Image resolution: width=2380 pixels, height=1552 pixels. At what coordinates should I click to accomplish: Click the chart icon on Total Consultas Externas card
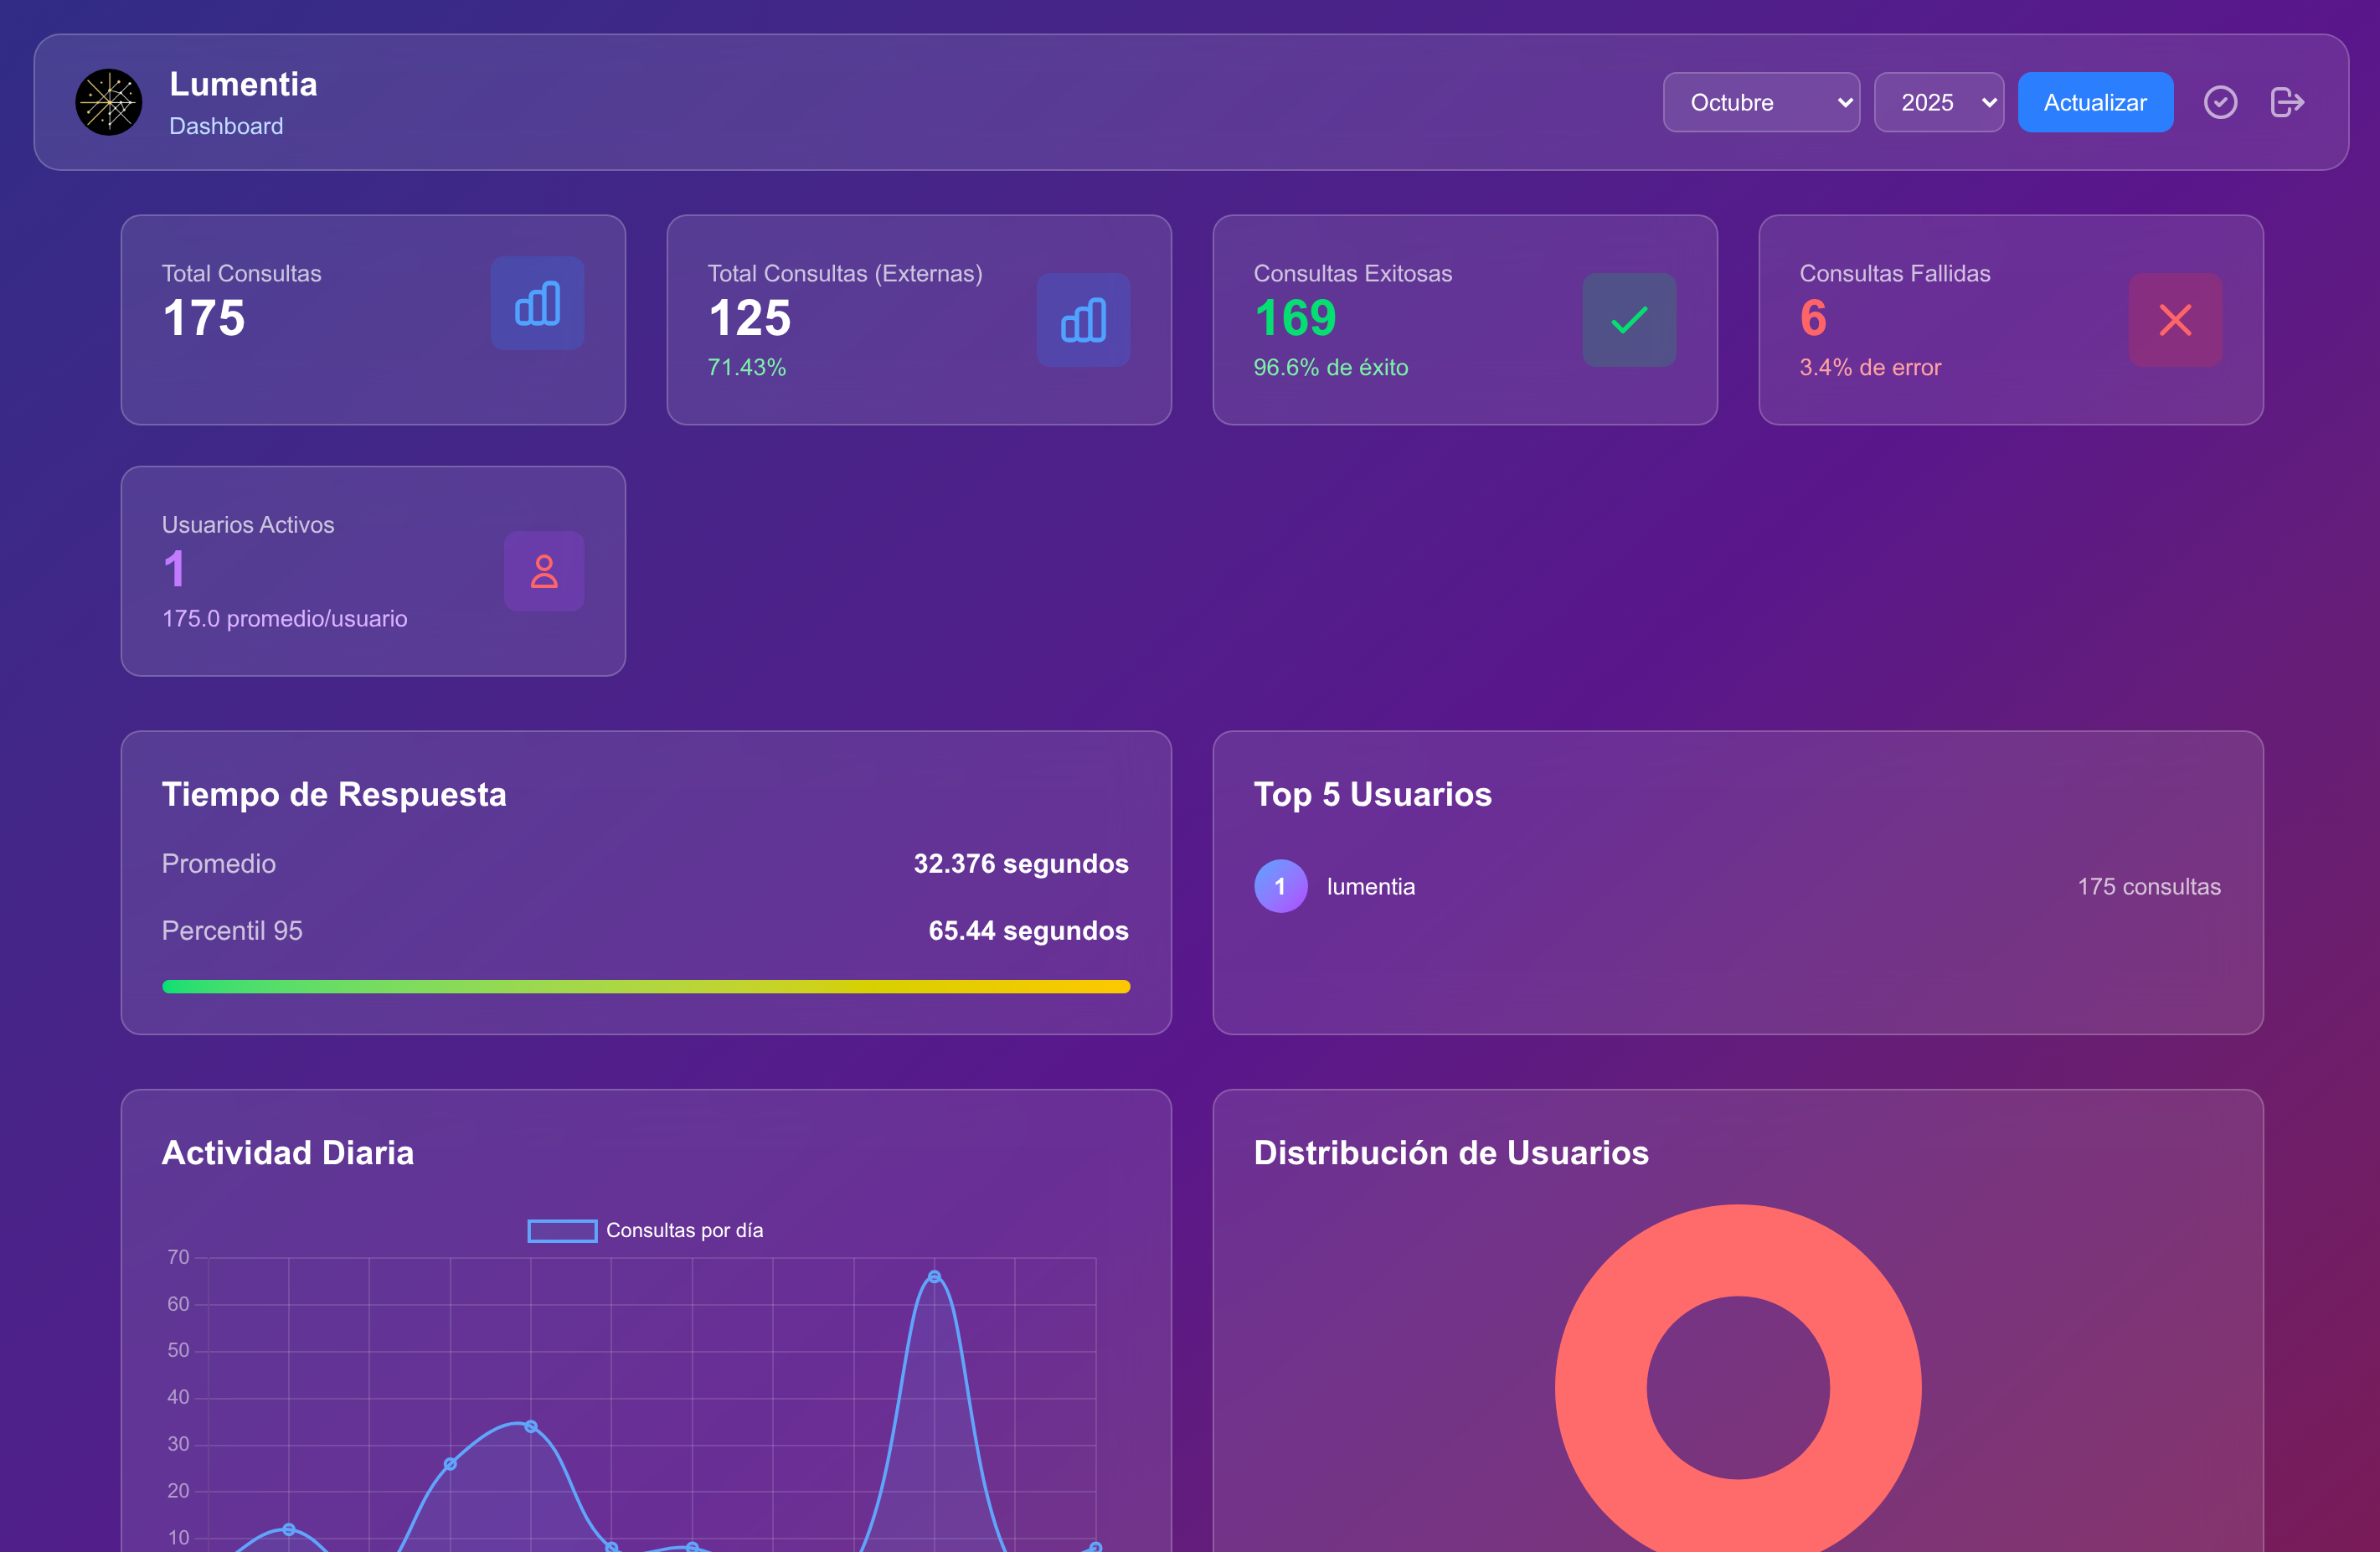coord(1083,320)
